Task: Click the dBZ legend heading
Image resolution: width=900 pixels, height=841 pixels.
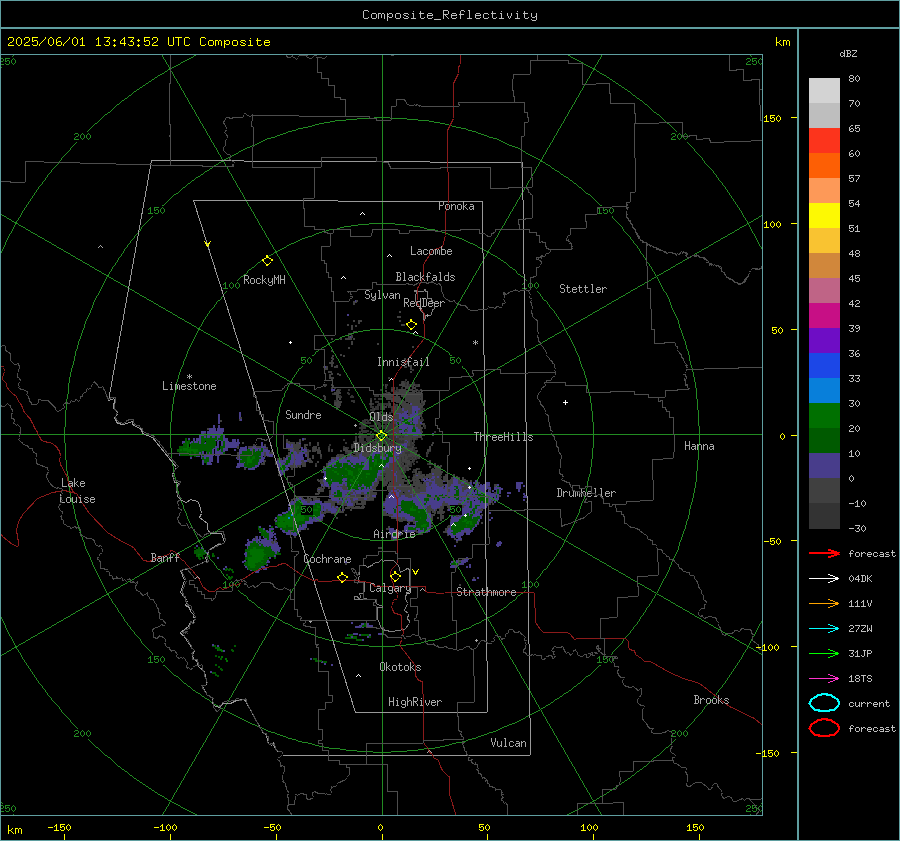Action: click(848, 53)
